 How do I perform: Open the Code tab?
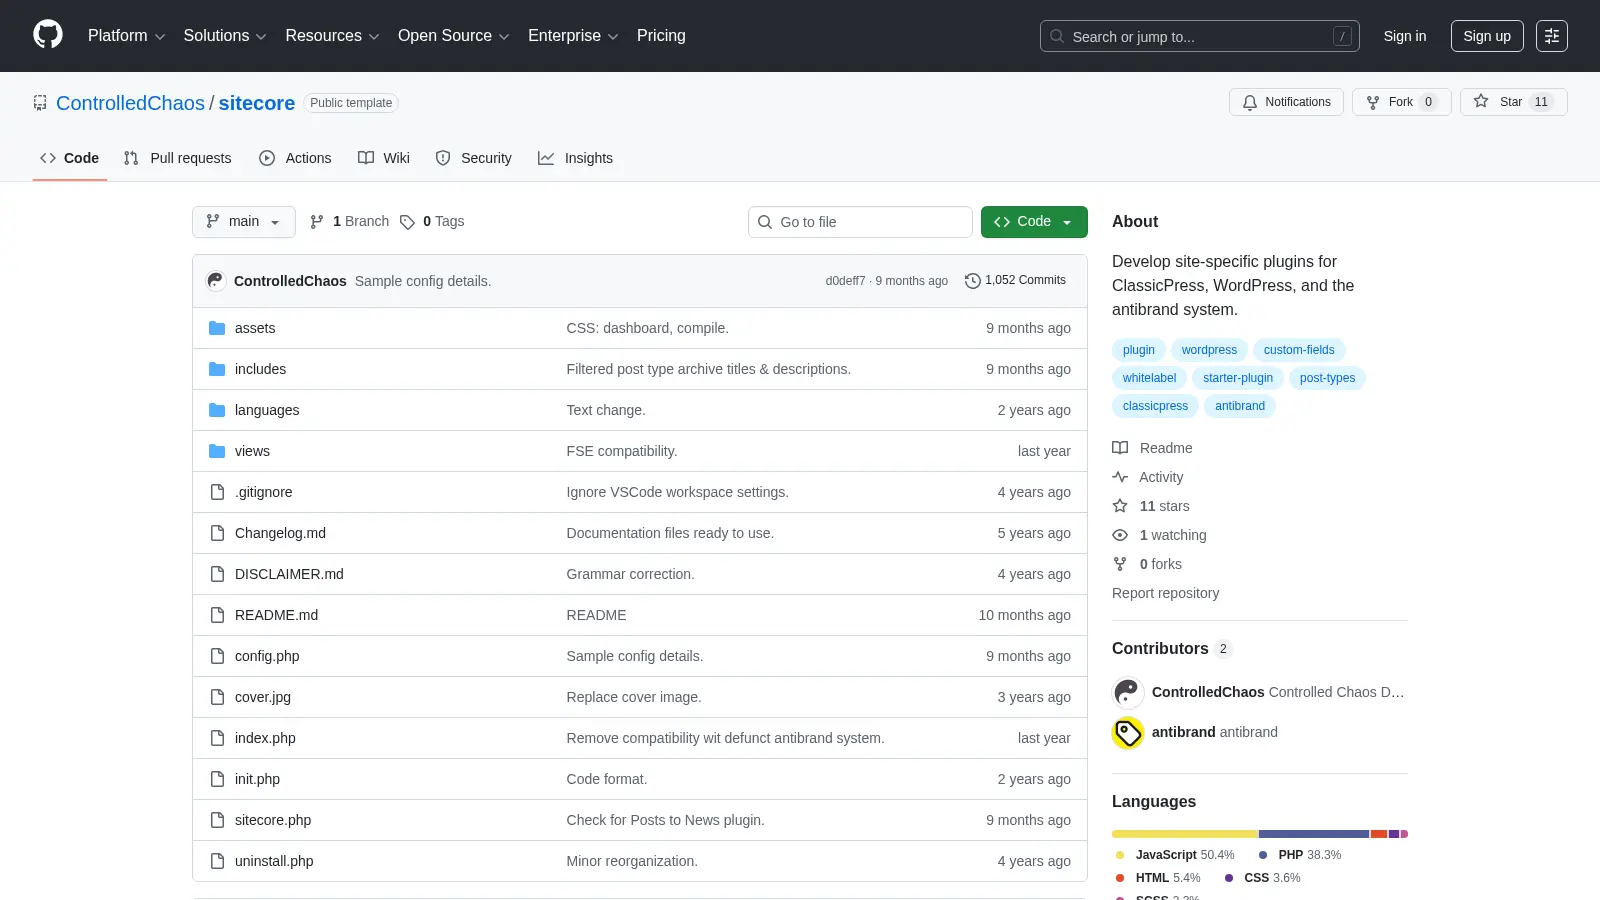(70, 158)
